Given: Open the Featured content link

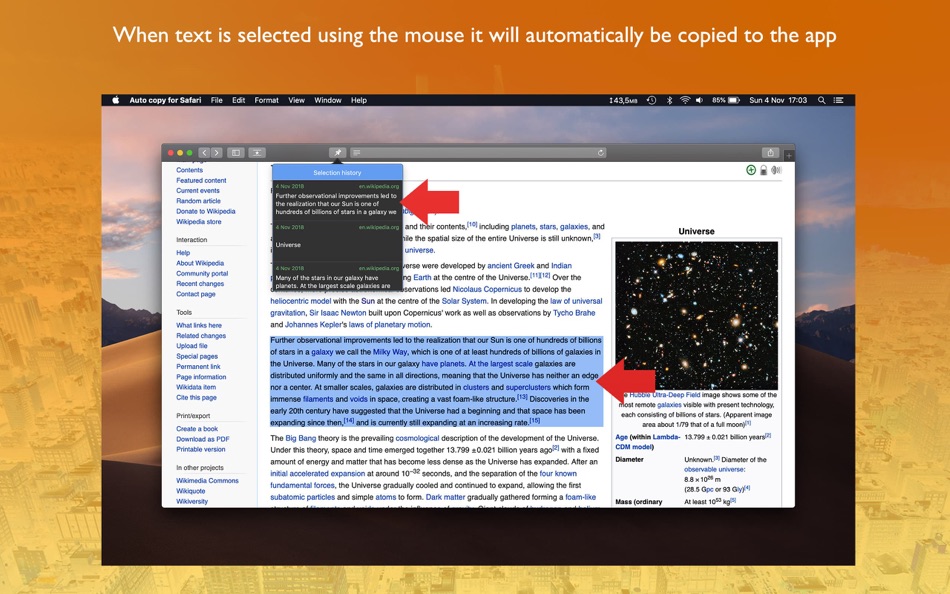Looking at the screenshot, I should click(201, 181).
